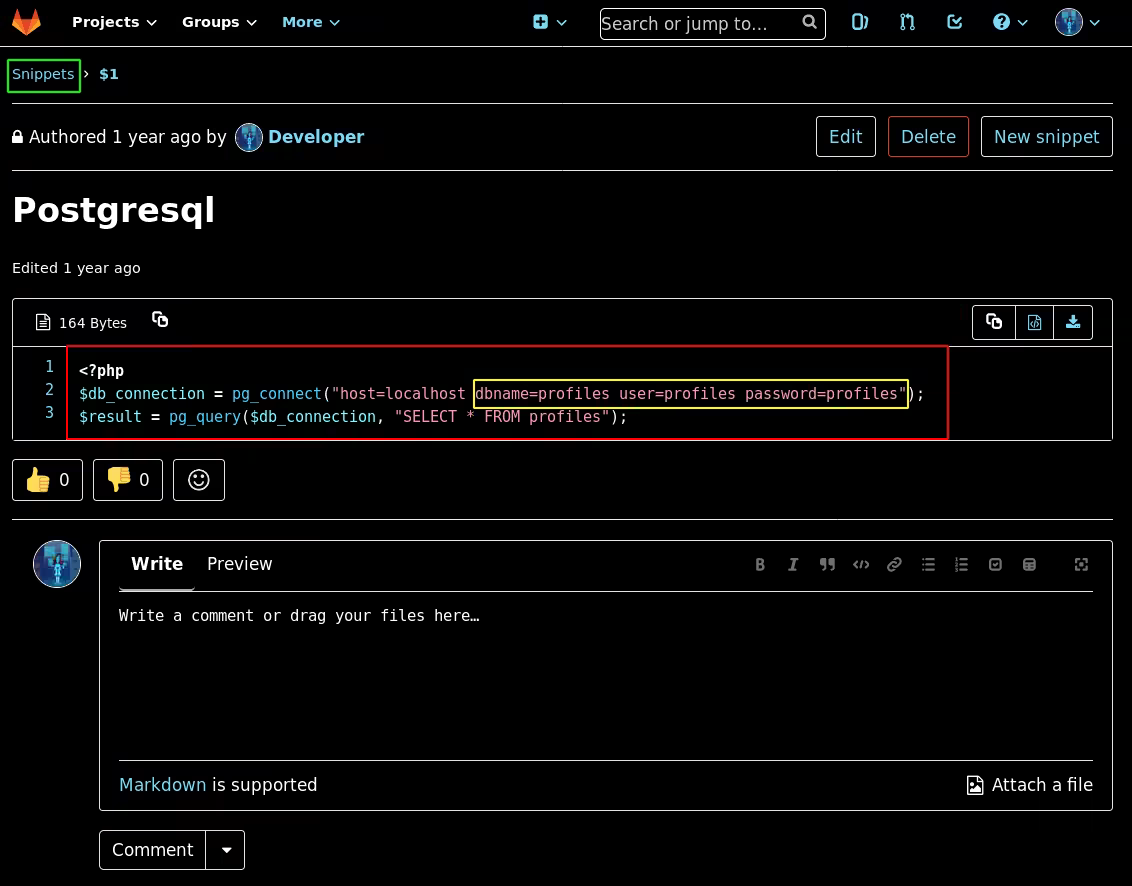
Task: Copy snippet file contents
Action: 994,322
